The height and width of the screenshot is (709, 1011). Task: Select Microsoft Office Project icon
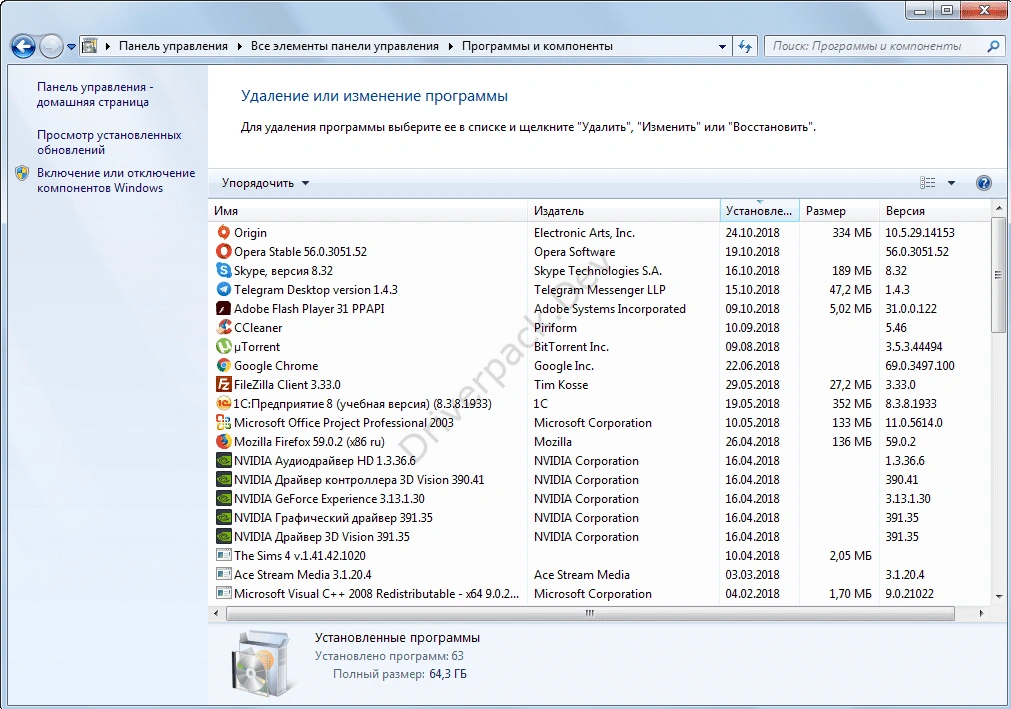point(223,423)
